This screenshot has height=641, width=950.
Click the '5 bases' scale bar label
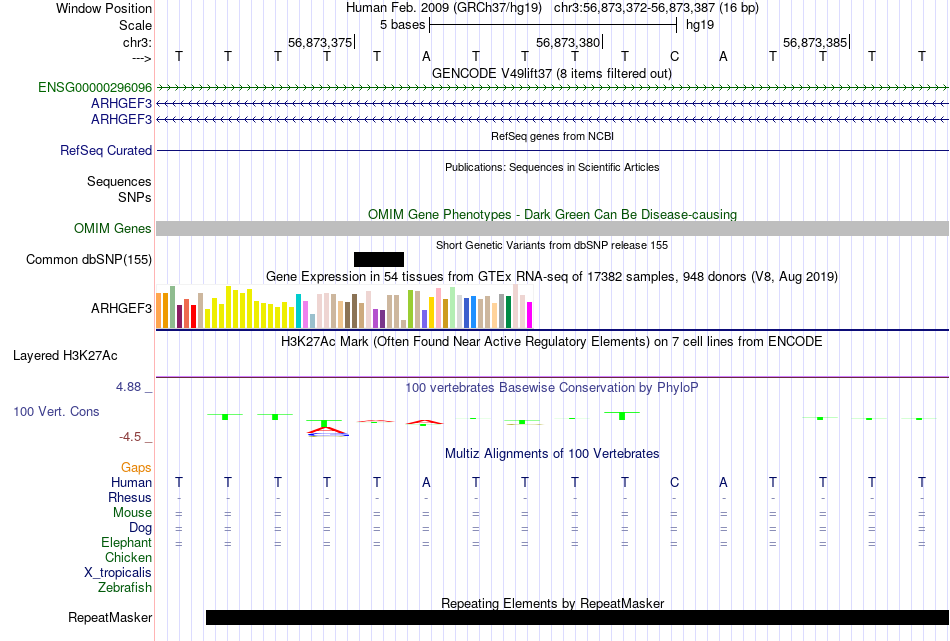[x=403, y=25]
